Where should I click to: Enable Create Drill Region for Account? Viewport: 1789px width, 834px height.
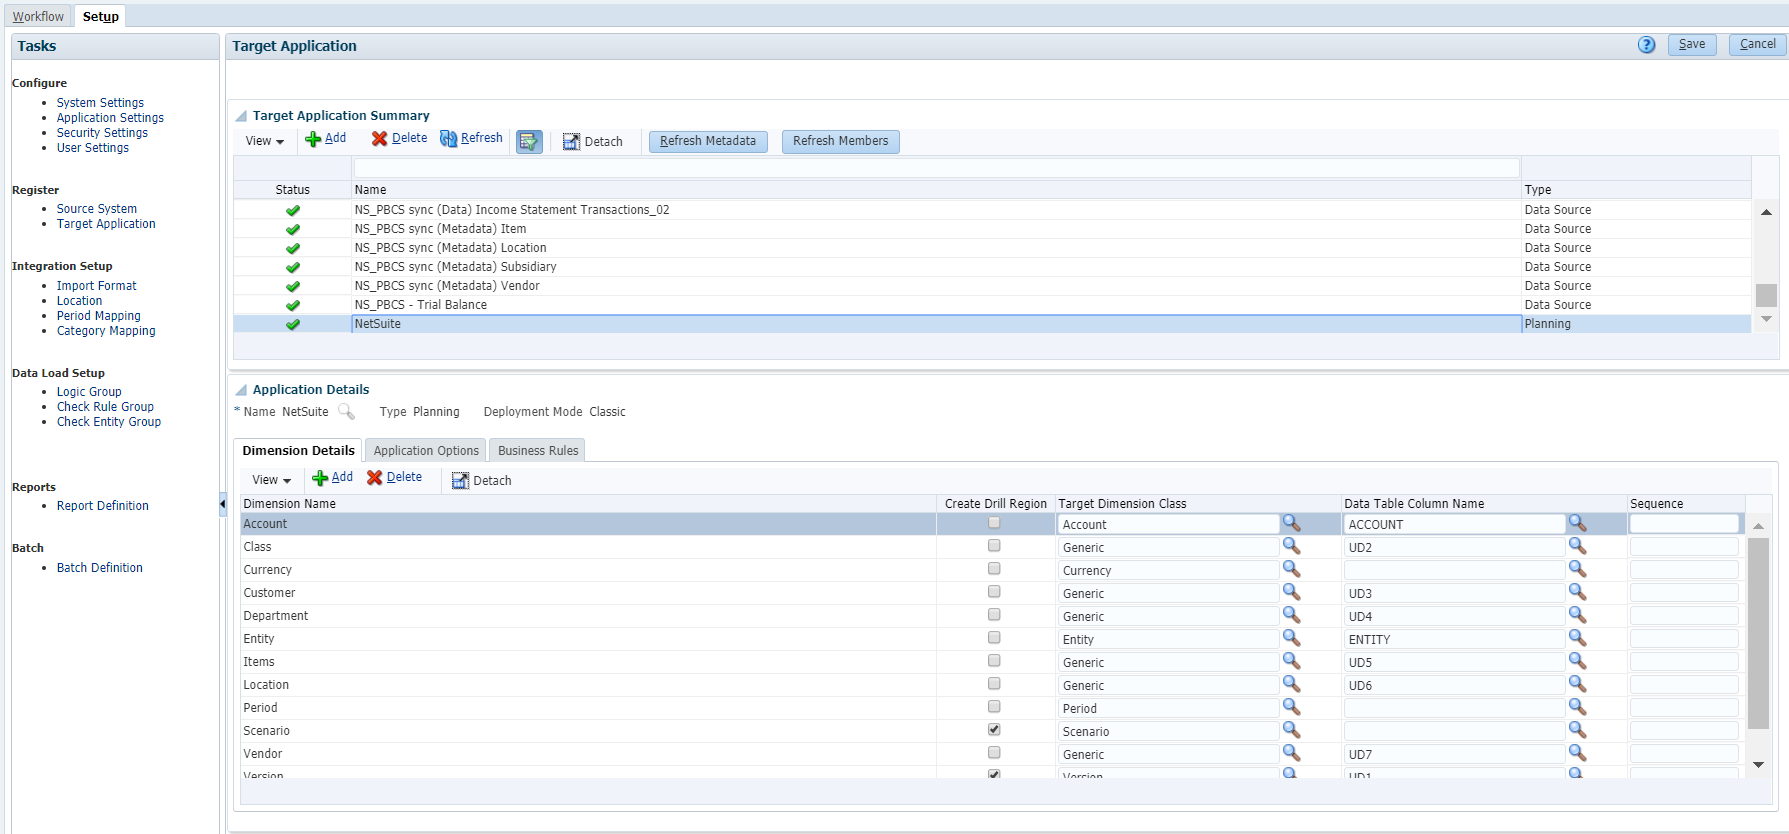click(x=994, y=523)
